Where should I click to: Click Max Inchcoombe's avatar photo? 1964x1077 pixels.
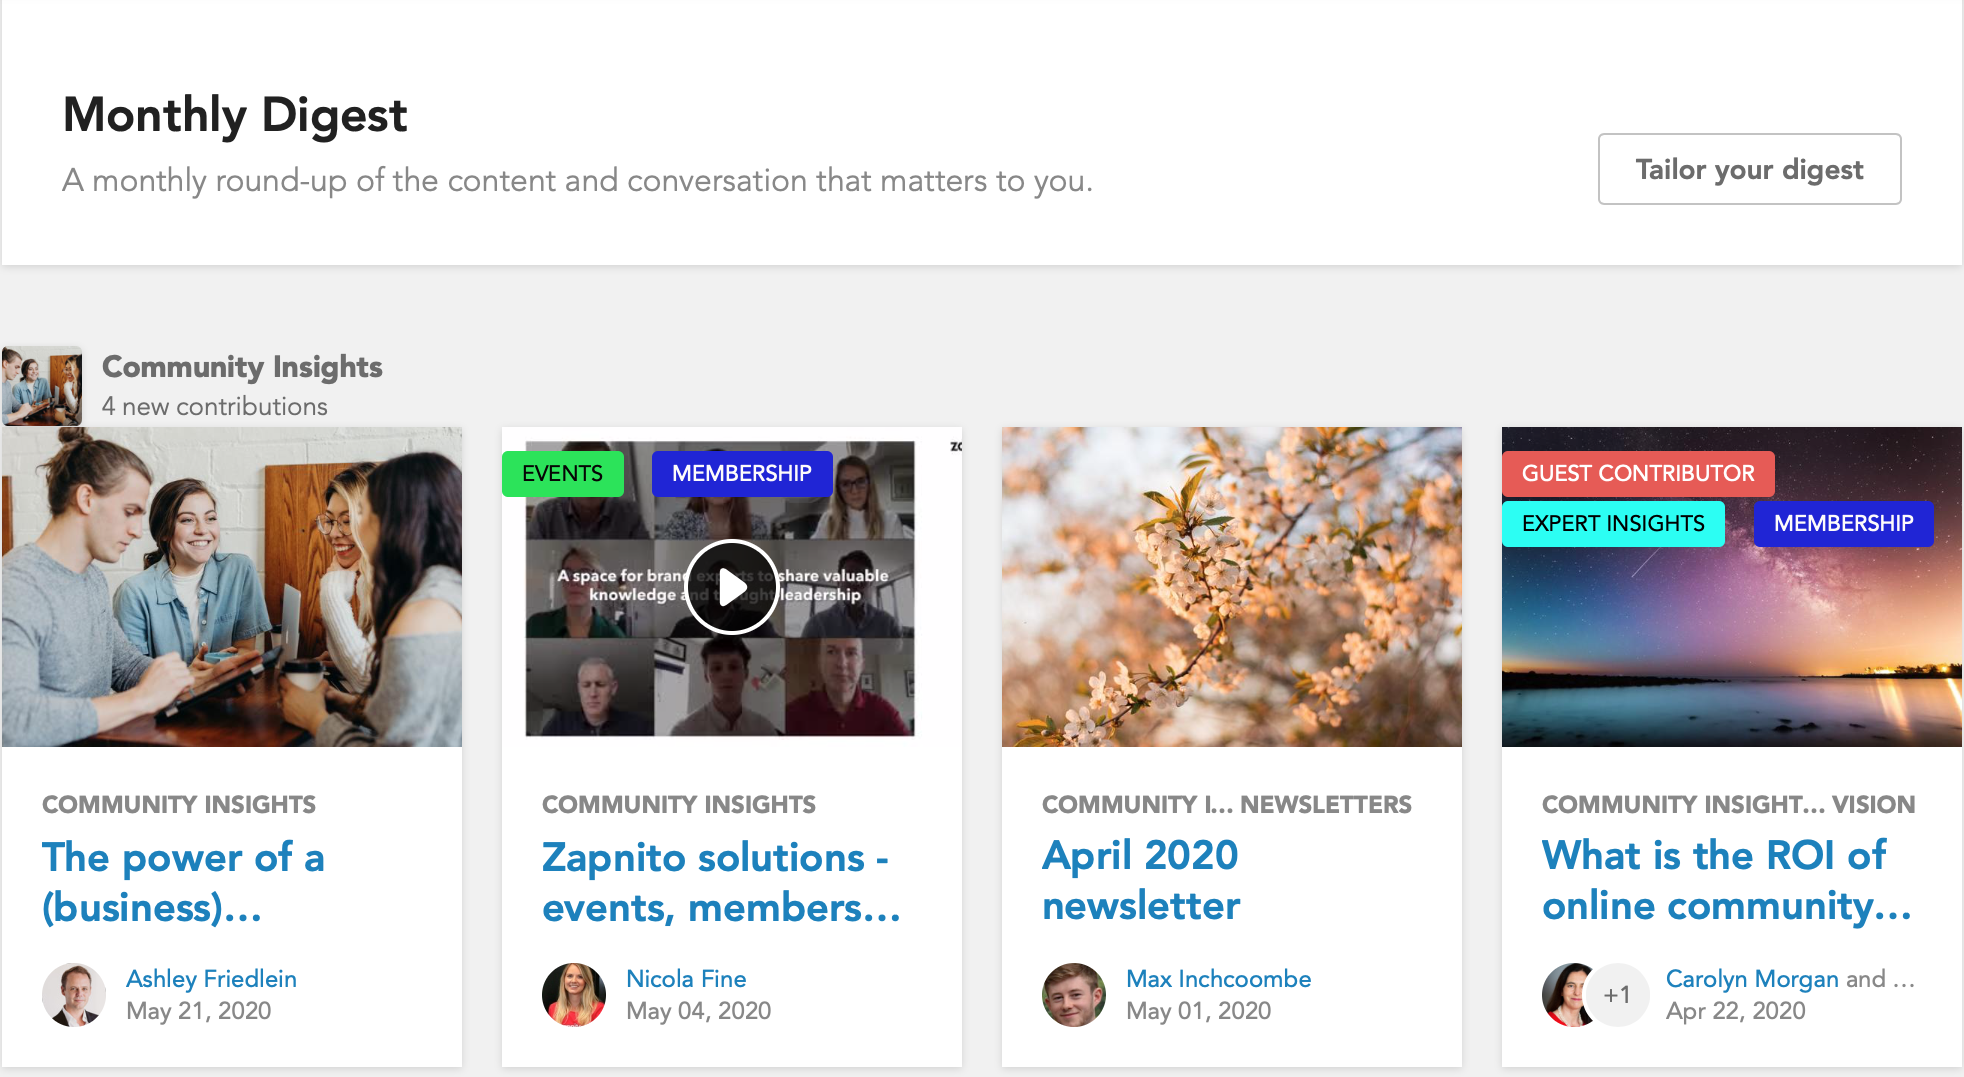1074,995
